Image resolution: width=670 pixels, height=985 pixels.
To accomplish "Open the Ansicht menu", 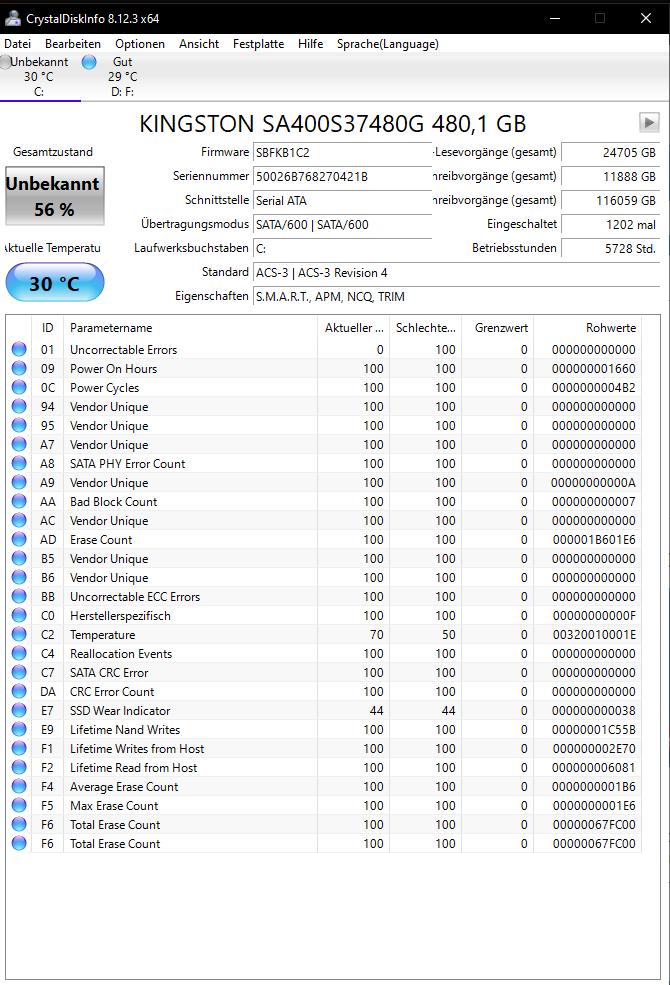I will (199, 44).
